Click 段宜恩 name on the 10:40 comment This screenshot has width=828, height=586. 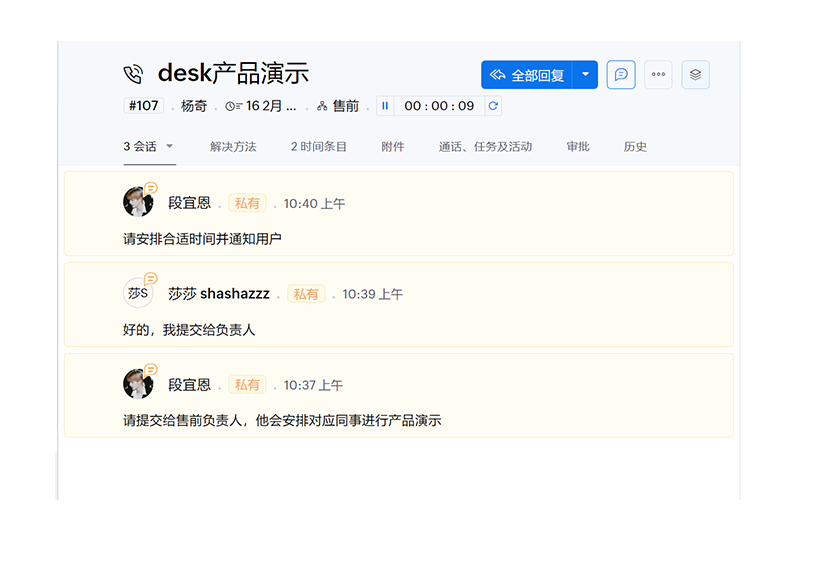190,203
